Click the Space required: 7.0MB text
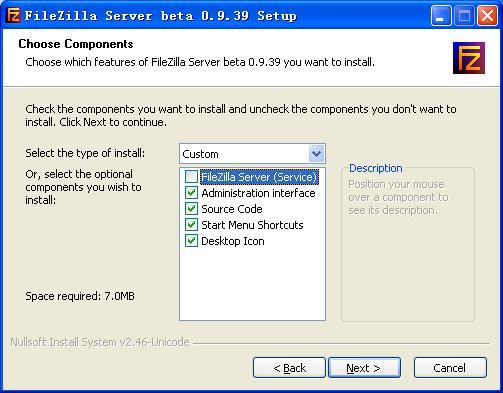 pos(80,296)
